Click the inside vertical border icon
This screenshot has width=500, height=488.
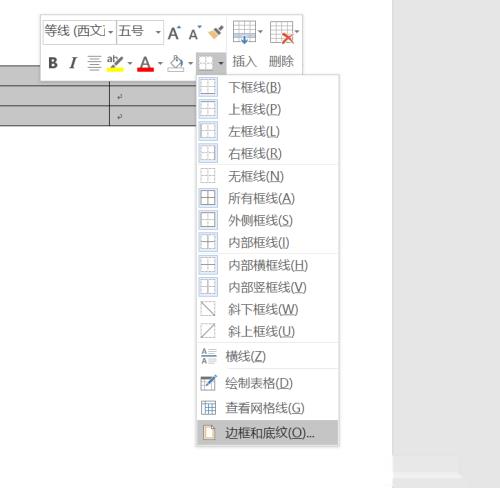coord(208,287)
